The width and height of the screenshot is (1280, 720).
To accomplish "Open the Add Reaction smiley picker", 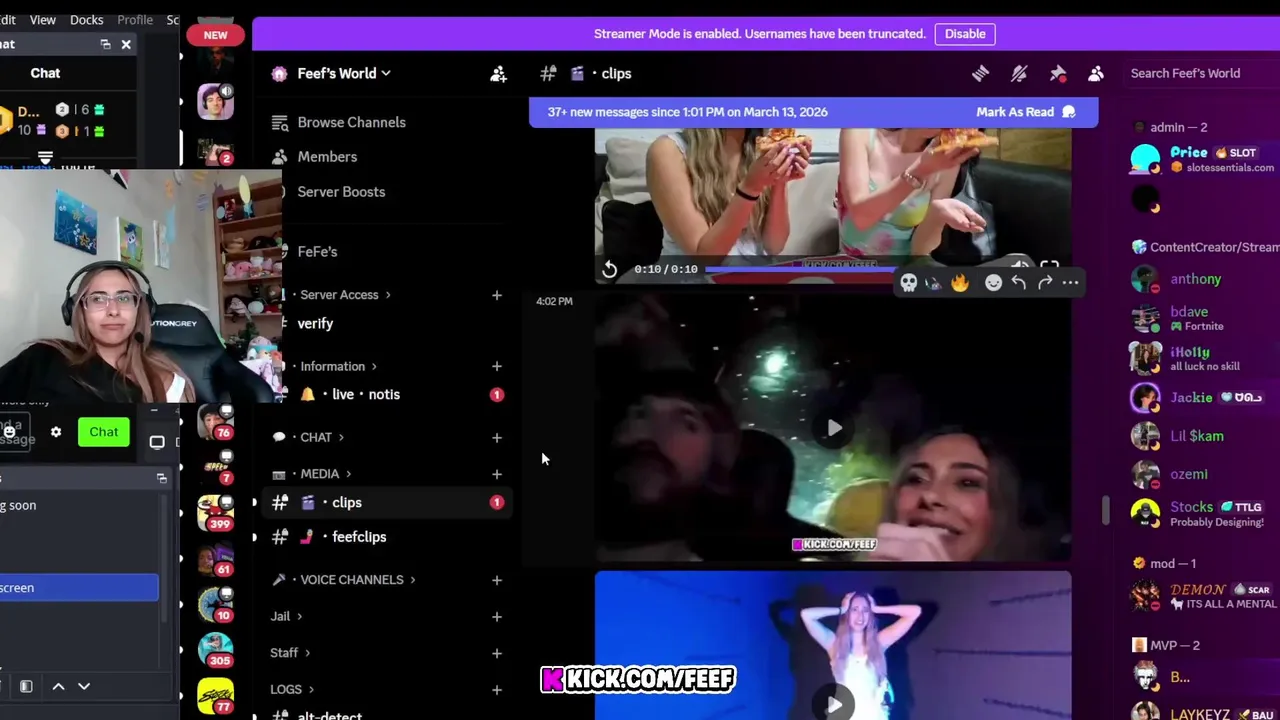I will (993, 283).
